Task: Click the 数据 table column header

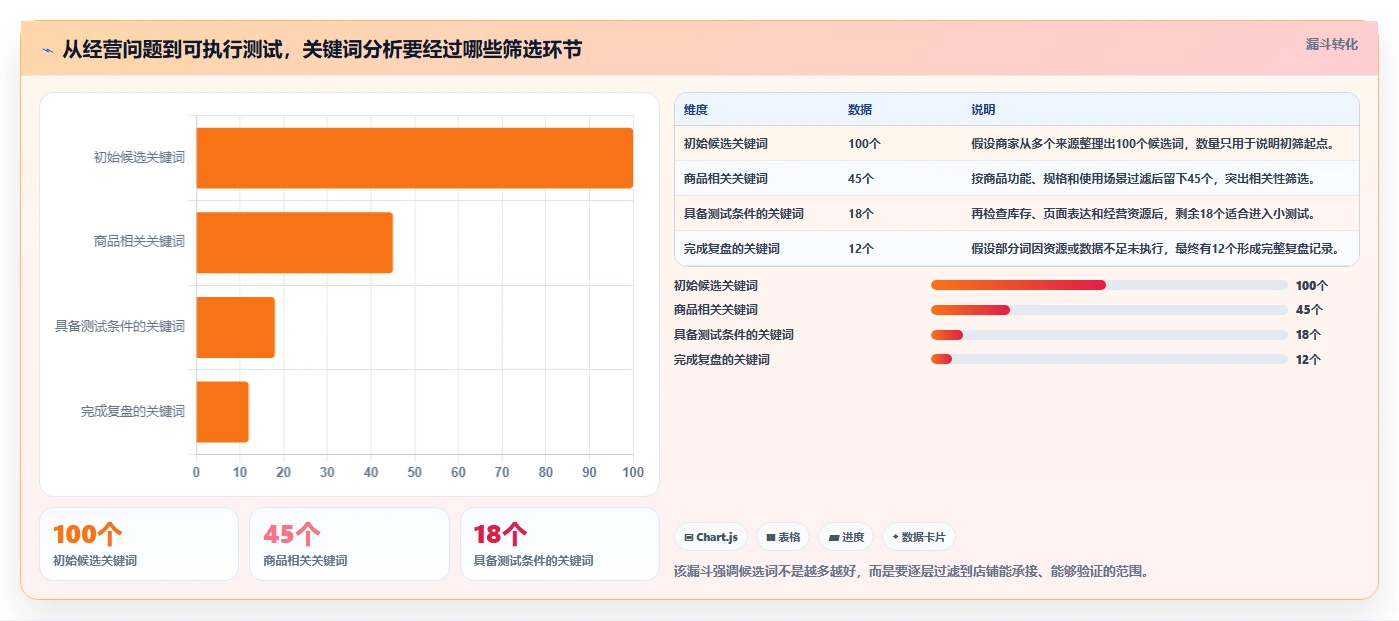Action: tap(860, 110)
